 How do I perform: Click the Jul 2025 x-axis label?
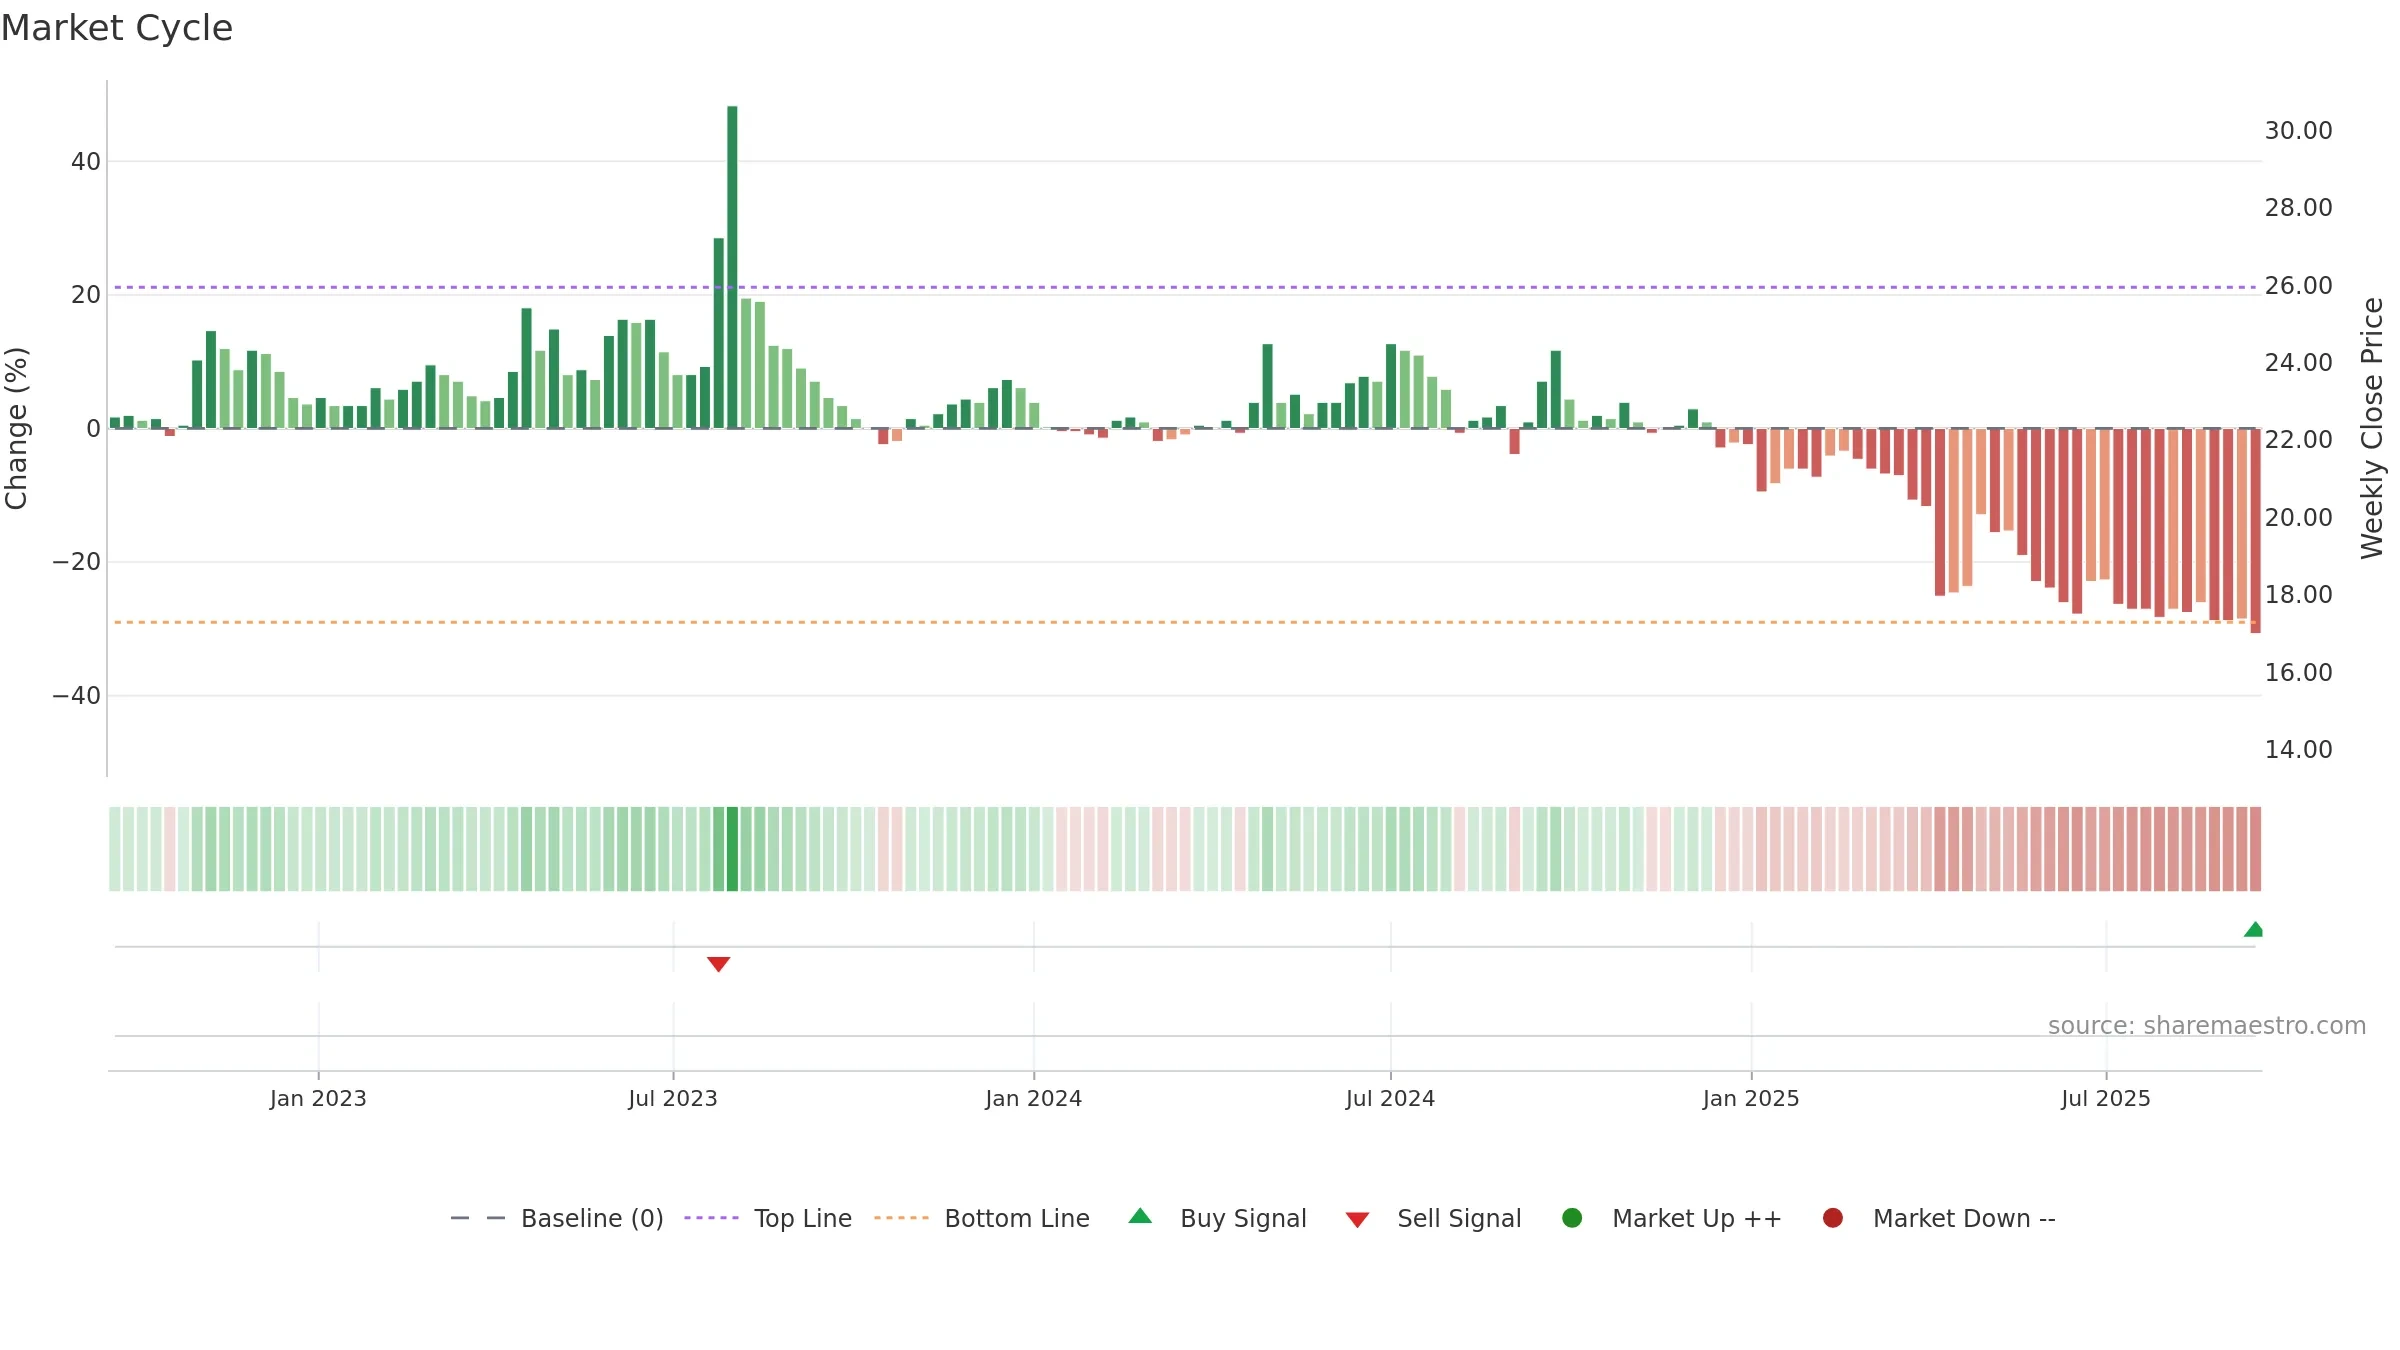2106,1099
